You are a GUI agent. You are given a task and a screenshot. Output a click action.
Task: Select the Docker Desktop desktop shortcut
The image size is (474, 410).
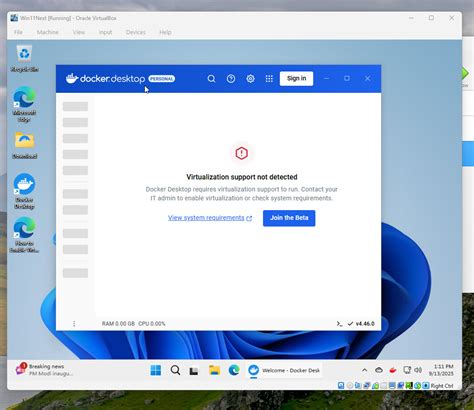[24, 191]
